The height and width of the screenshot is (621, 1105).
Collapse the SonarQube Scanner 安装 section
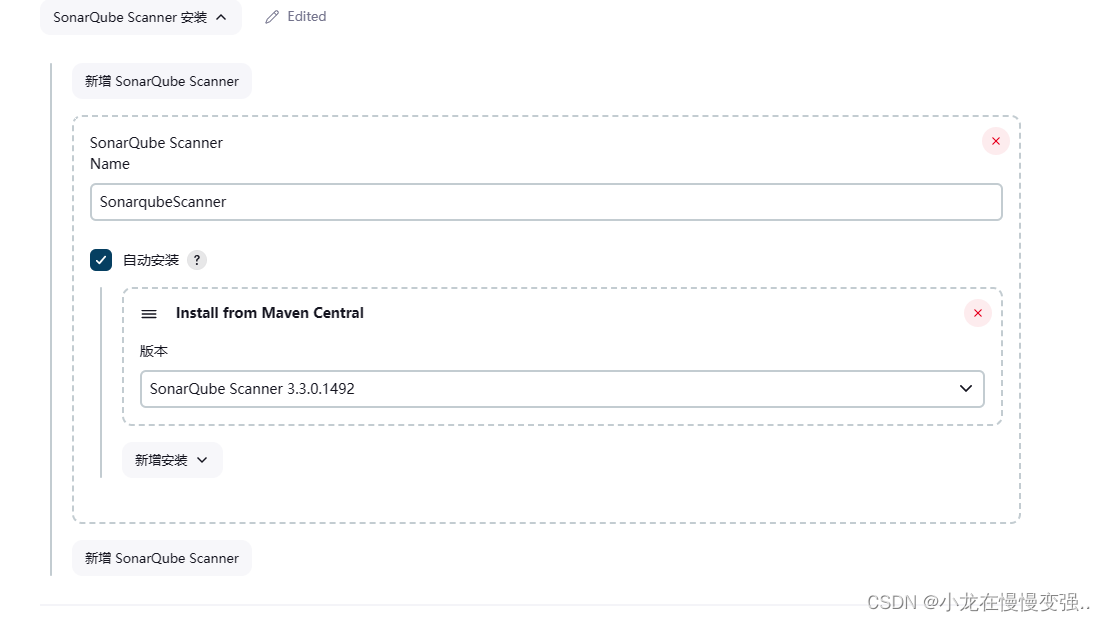click(140, 17)
